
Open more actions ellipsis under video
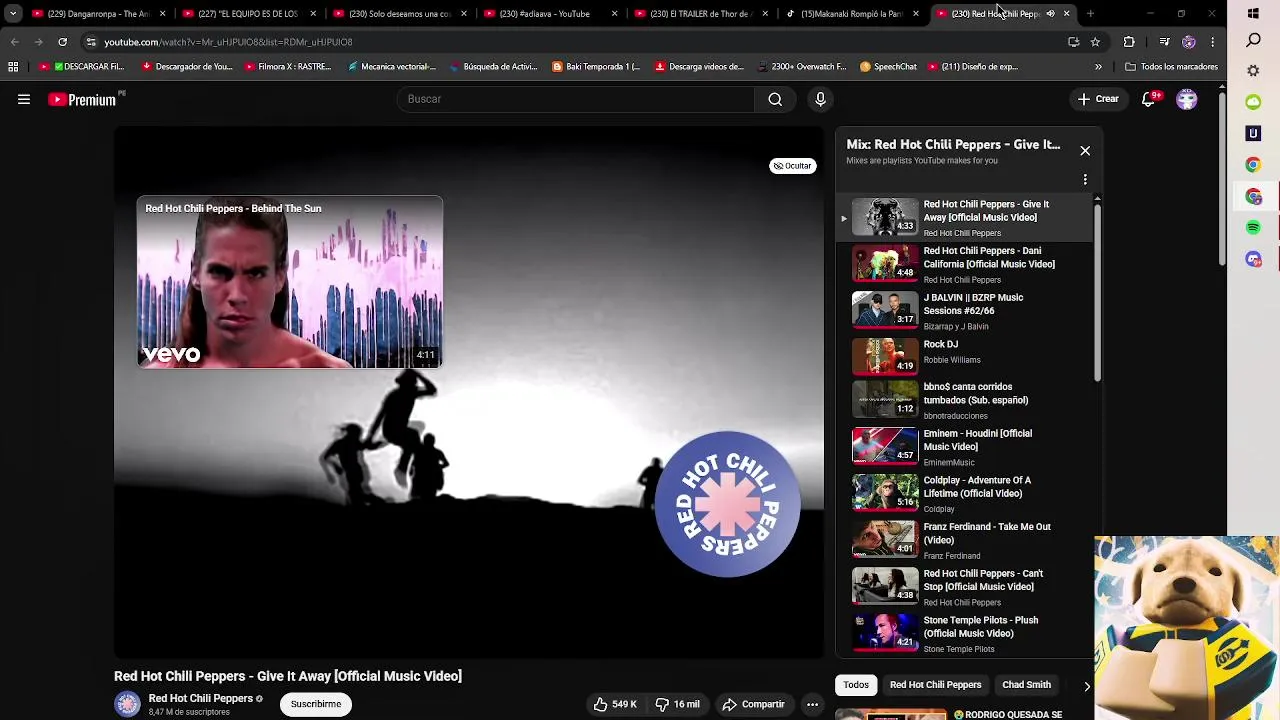[812, 704]
